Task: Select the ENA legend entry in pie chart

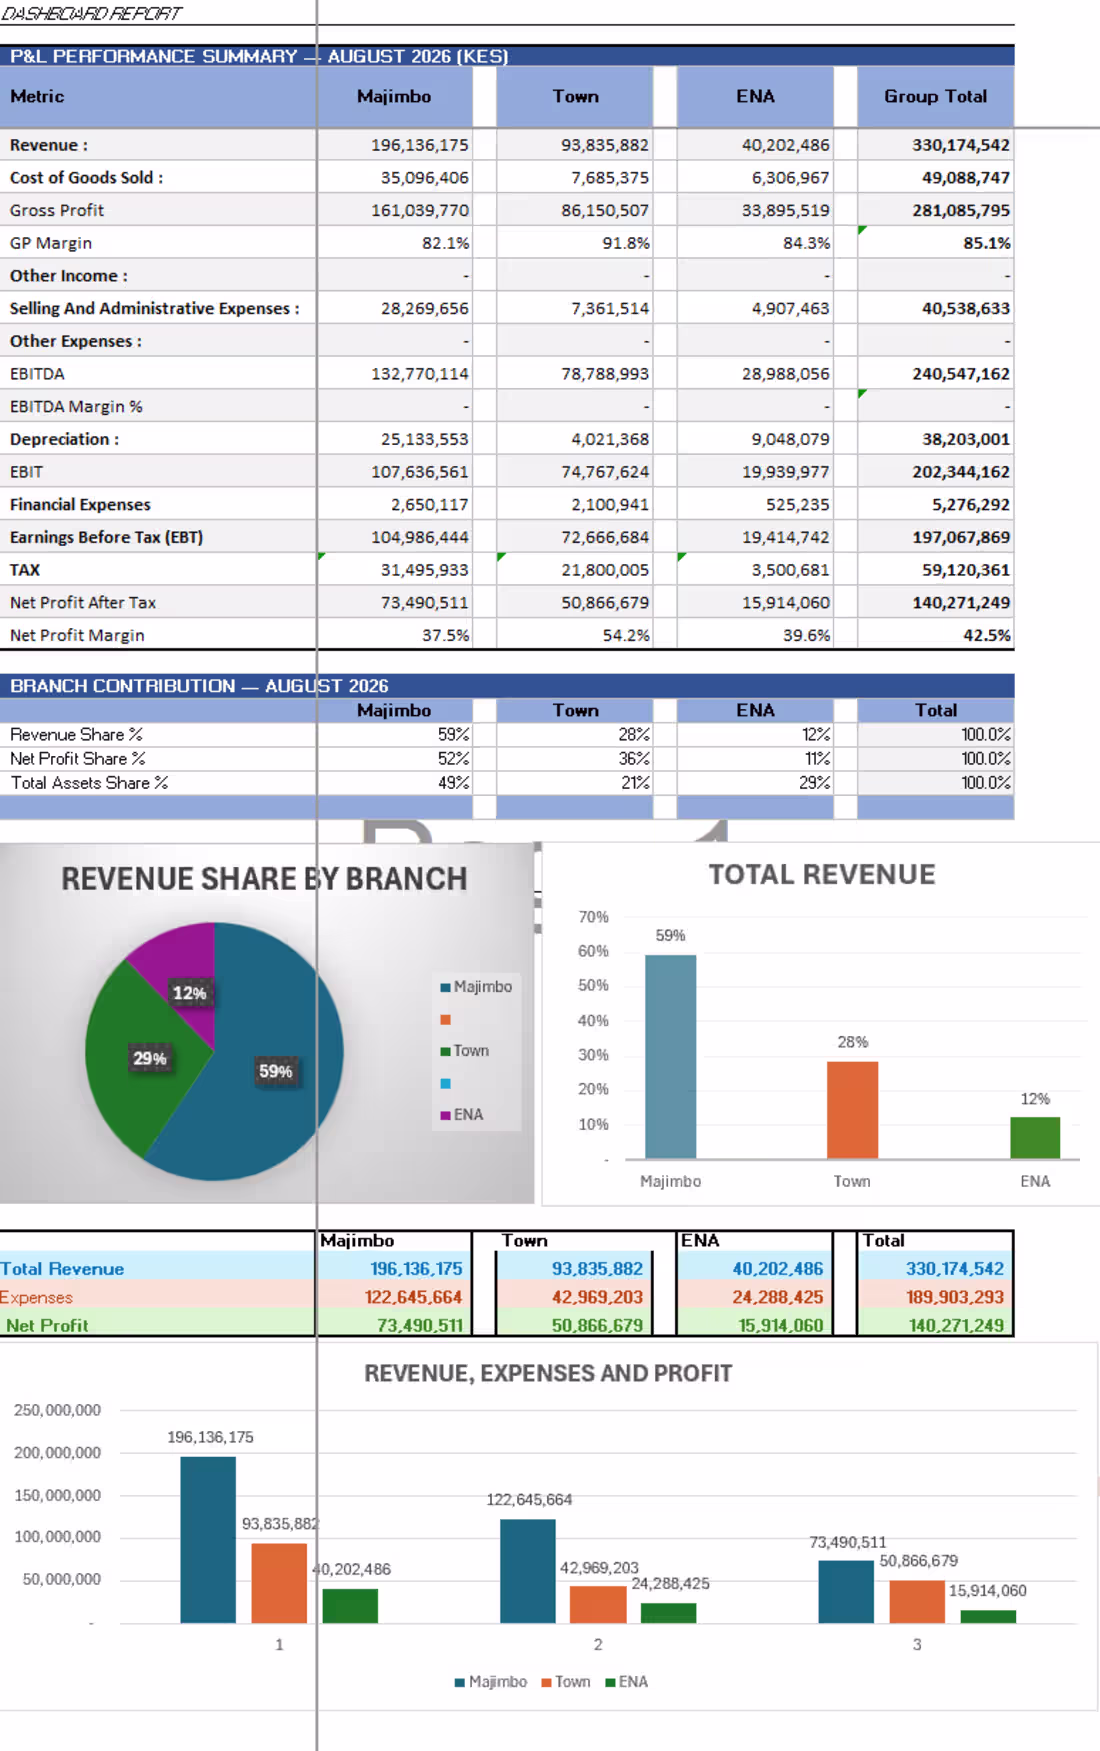Action: (462, 1115)
